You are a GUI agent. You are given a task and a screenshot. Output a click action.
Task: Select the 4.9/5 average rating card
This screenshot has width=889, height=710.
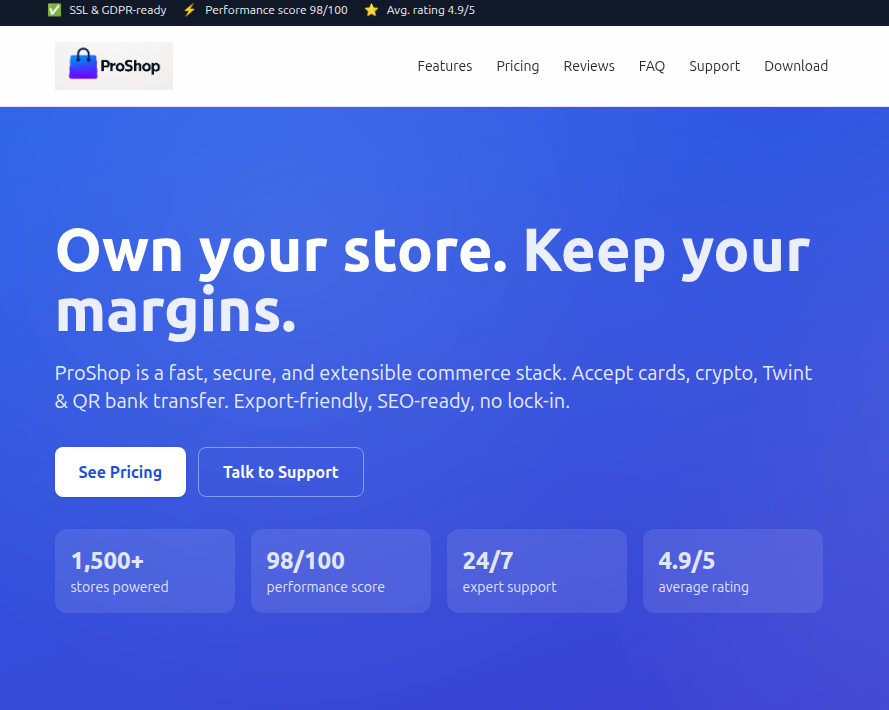[x=732, y=571]
